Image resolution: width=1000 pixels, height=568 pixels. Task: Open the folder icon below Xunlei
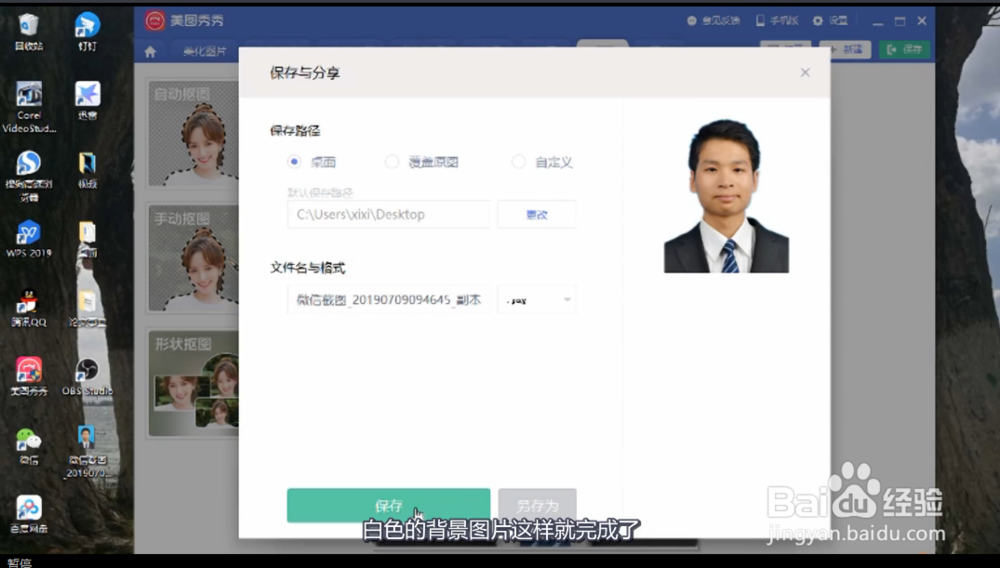click(87, 169)
